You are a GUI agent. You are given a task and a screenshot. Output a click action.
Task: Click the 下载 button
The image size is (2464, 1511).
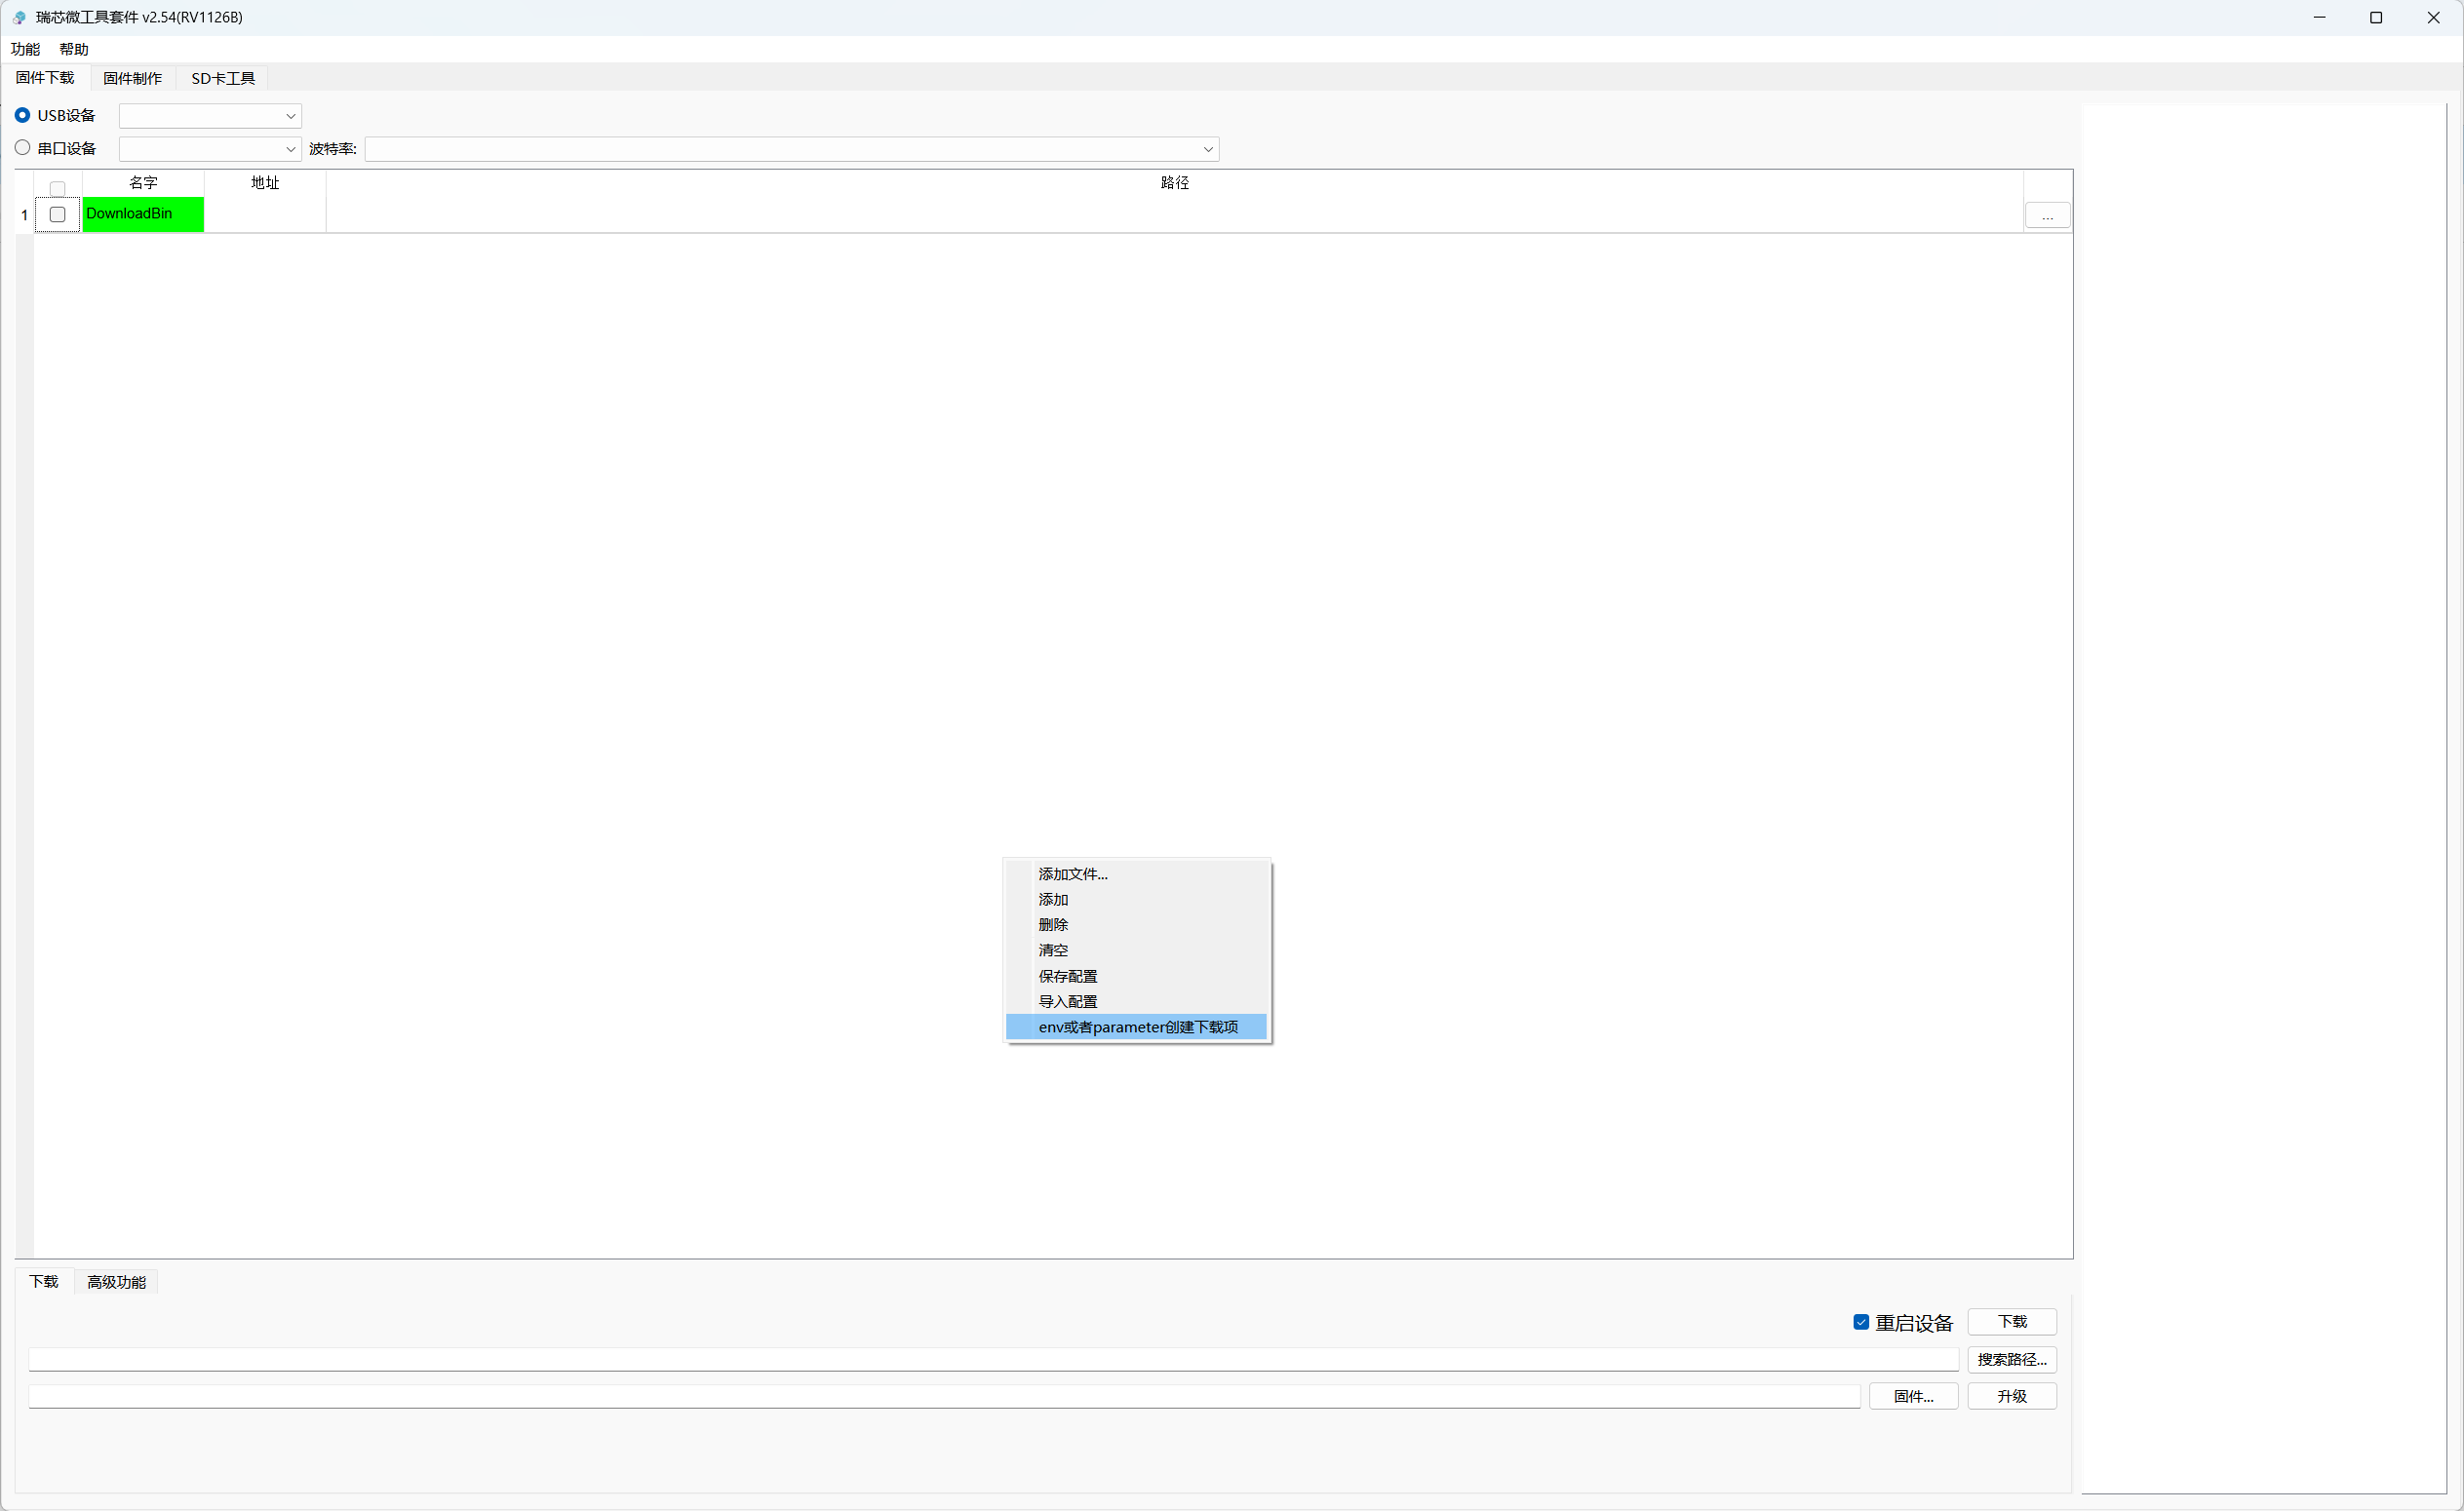click(2012, 1322)
